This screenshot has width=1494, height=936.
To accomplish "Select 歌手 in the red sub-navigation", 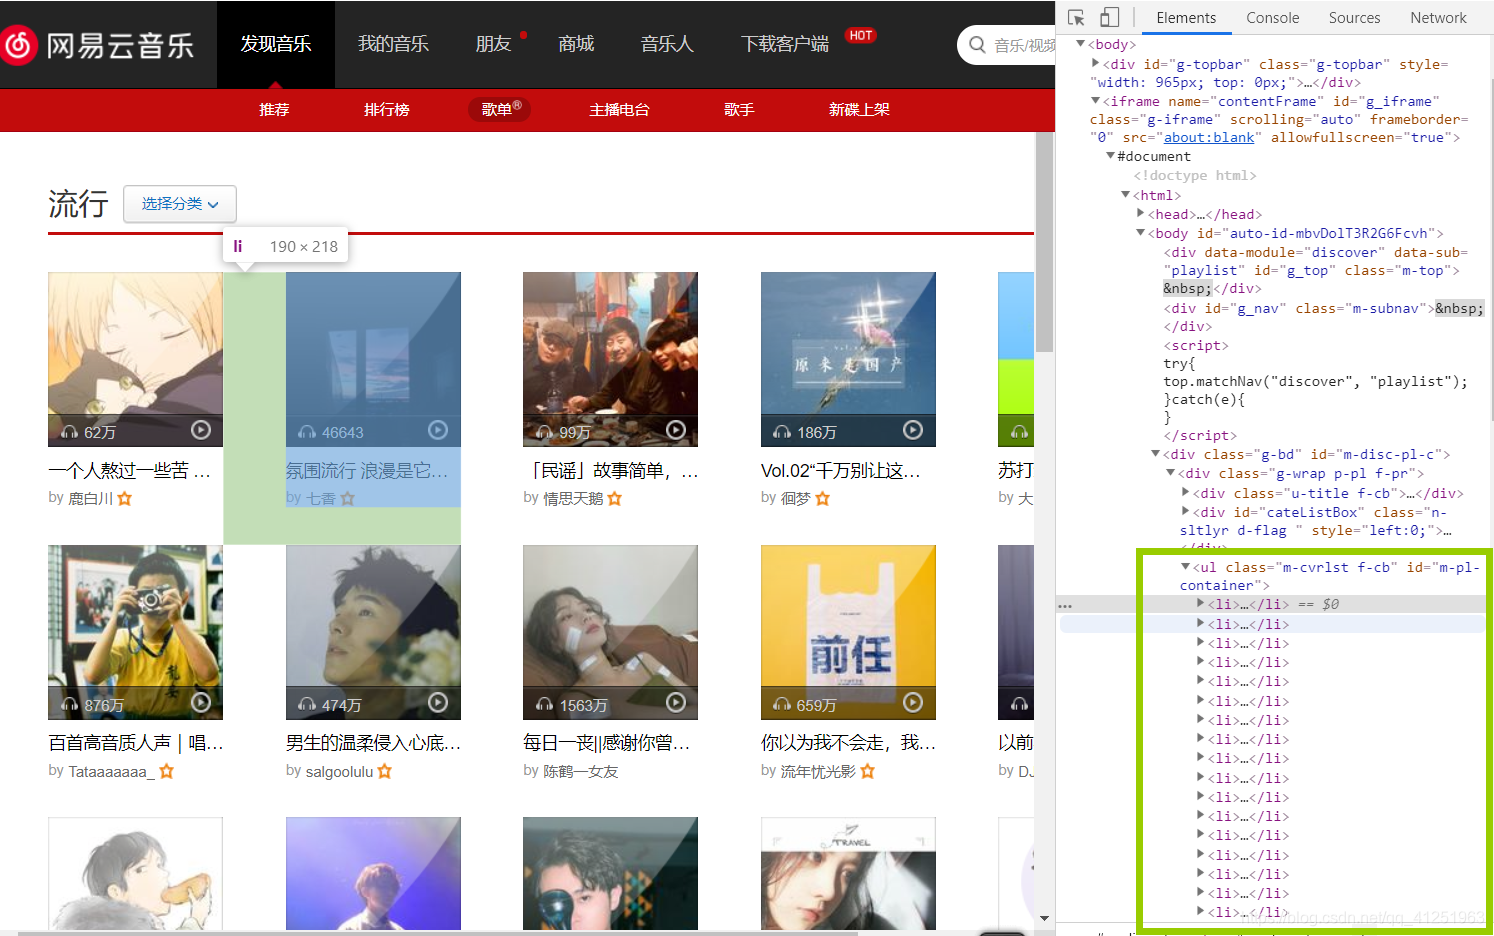I will click(739, 110).
